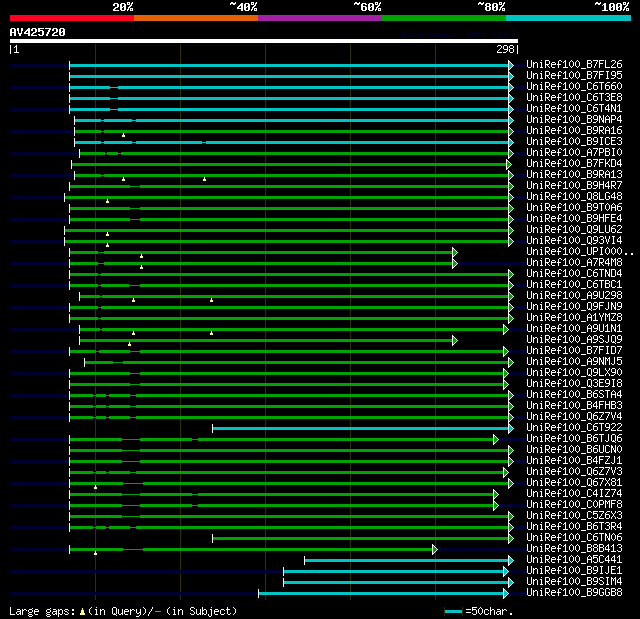Select the UniRef100_B6TJQ6 label
The height and width of the screenshot is (619, 640).
click(574, 439)
